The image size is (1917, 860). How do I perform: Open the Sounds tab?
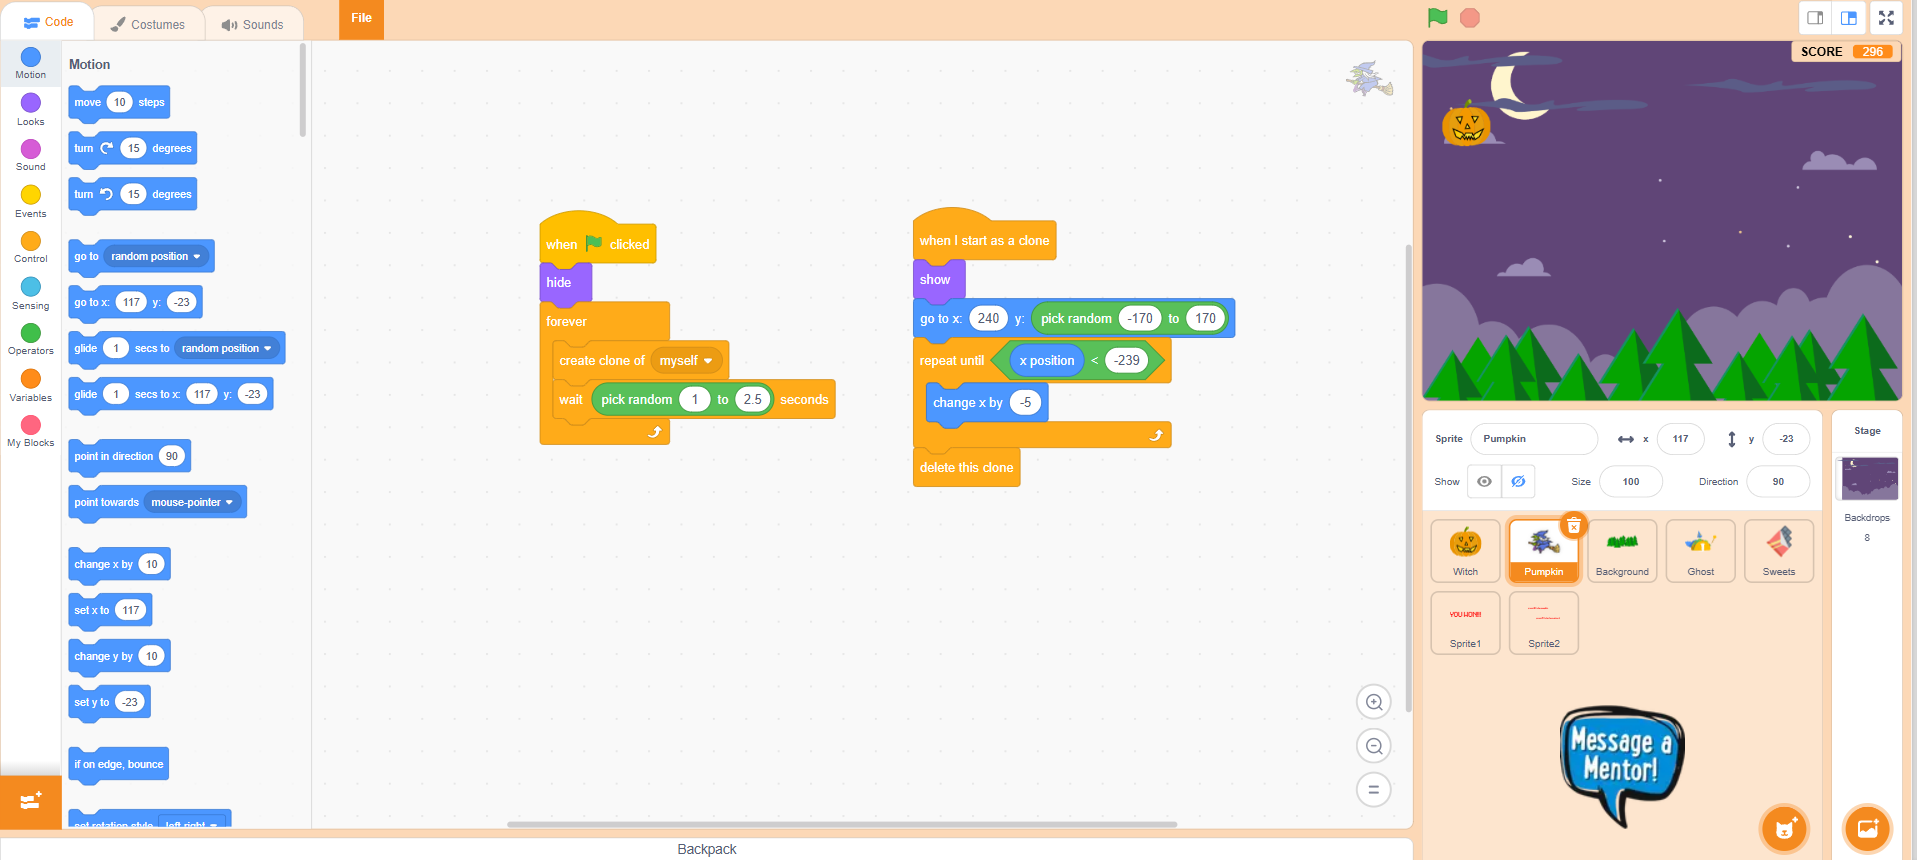(253, 24)
